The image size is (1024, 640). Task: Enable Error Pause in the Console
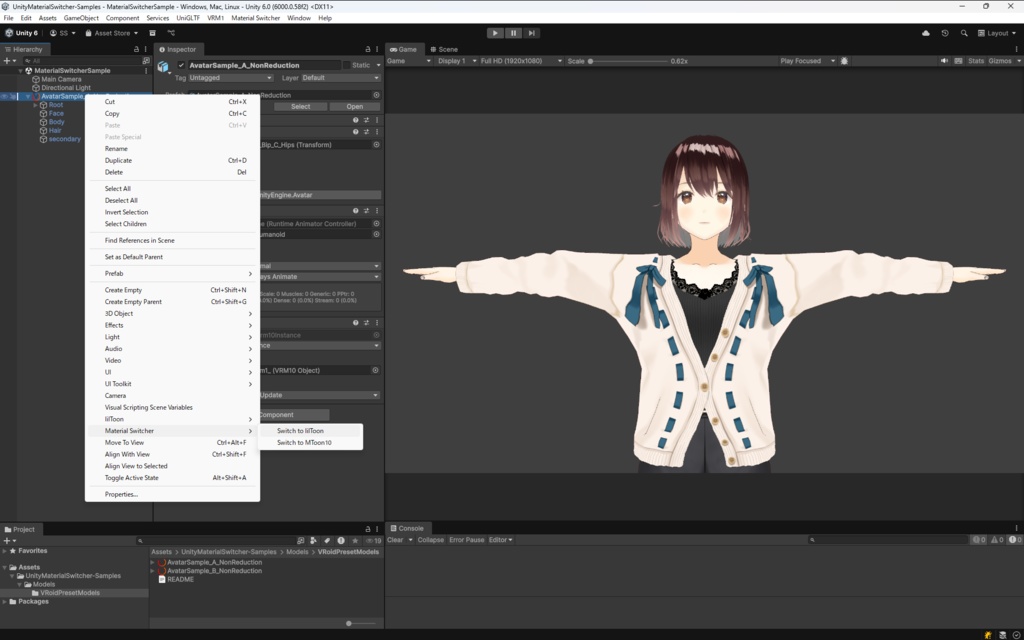tap(465, 539)
